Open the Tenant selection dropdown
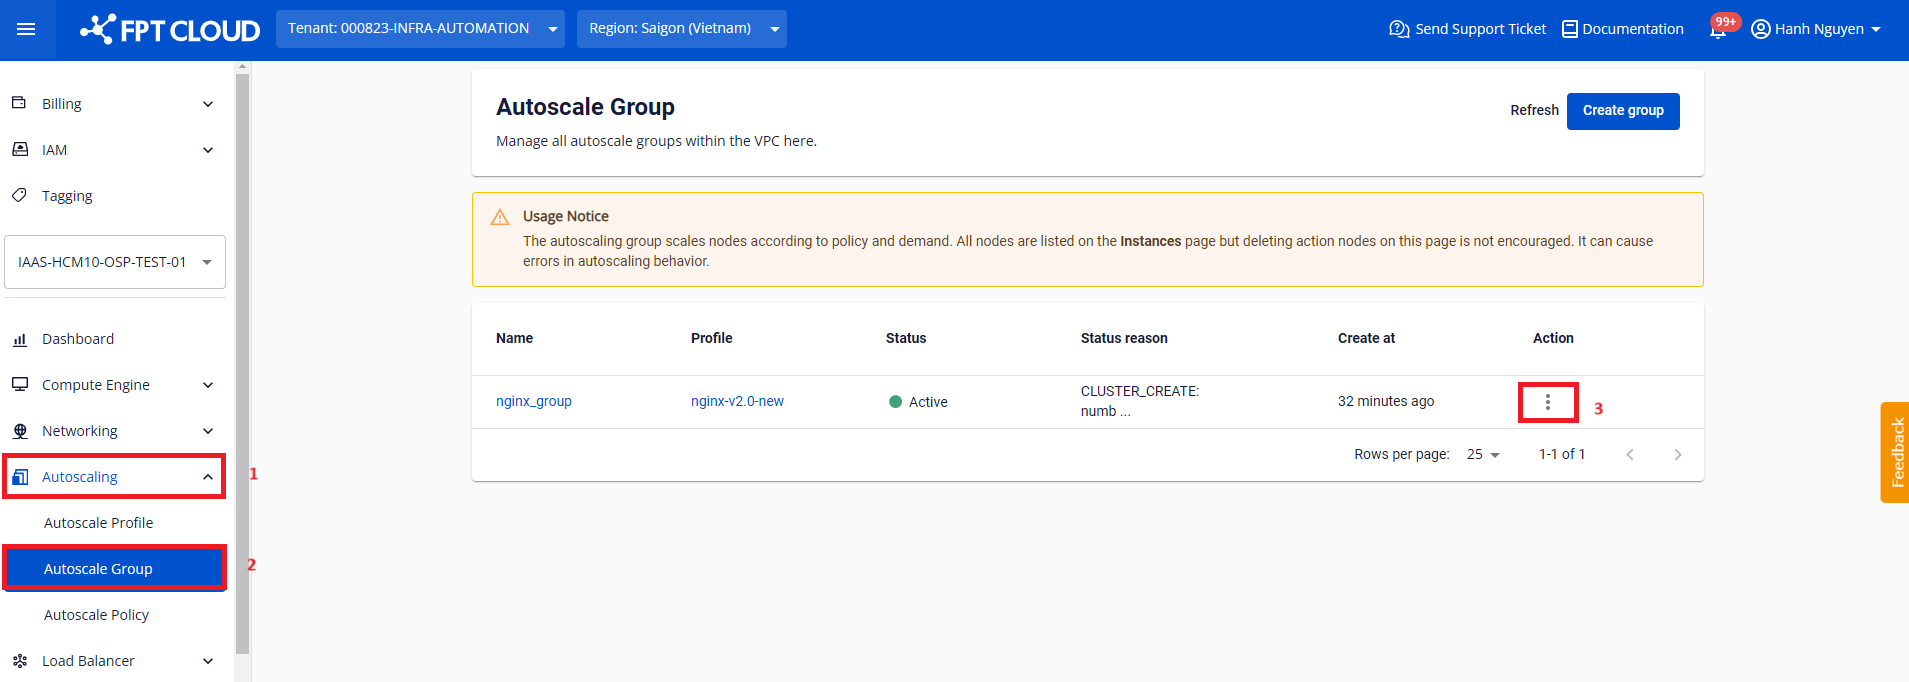1909x682 pixels. (420, 29)
